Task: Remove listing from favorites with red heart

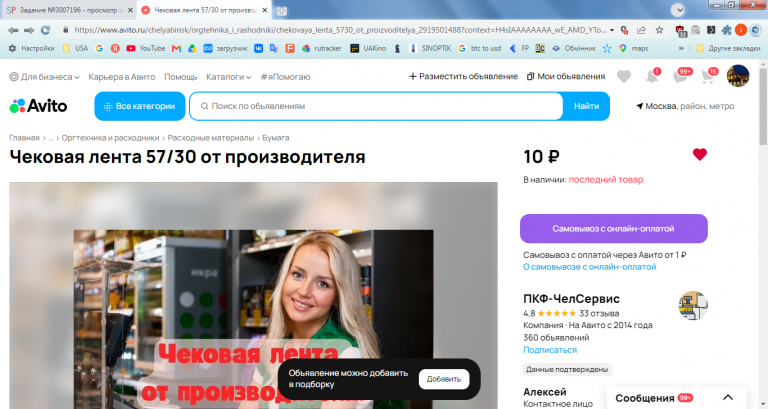Action: pyautogui.click(x=699, y=154)
